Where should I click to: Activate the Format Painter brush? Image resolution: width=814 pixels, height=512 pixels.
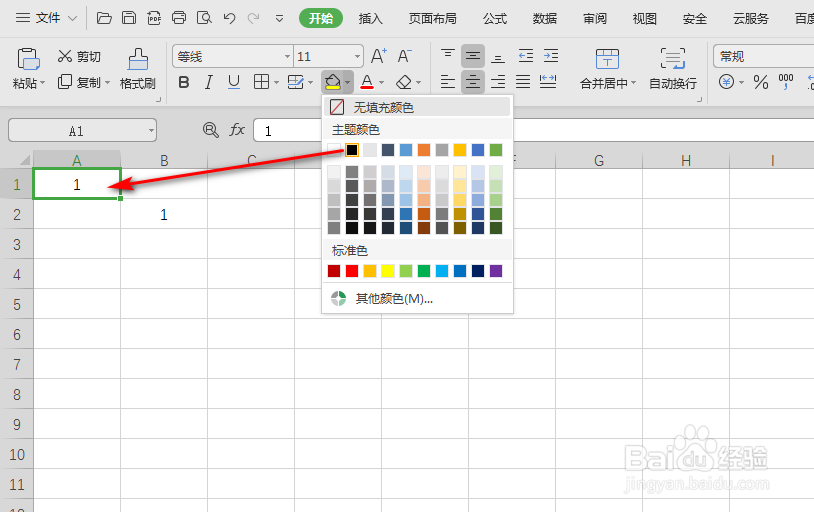tap(138, 59)
